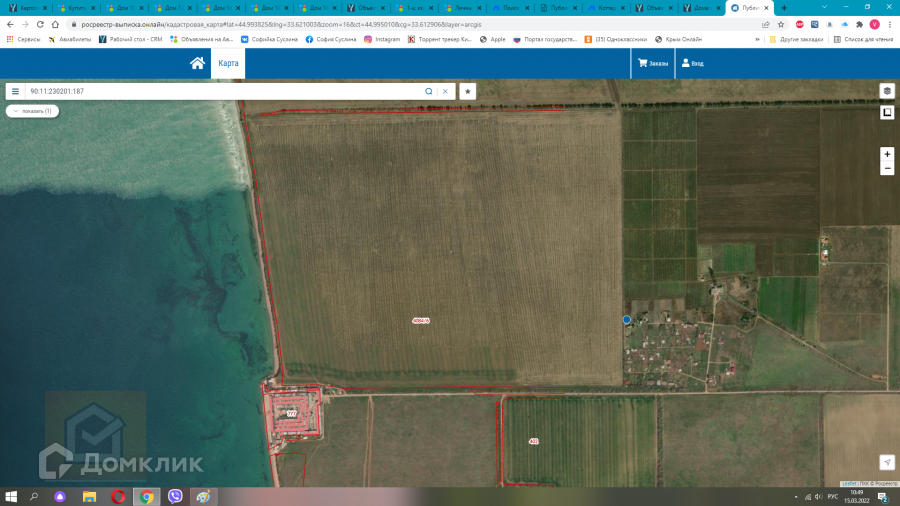Click the home icon in the blue header

pyautogui.click(x=197, y=63)
